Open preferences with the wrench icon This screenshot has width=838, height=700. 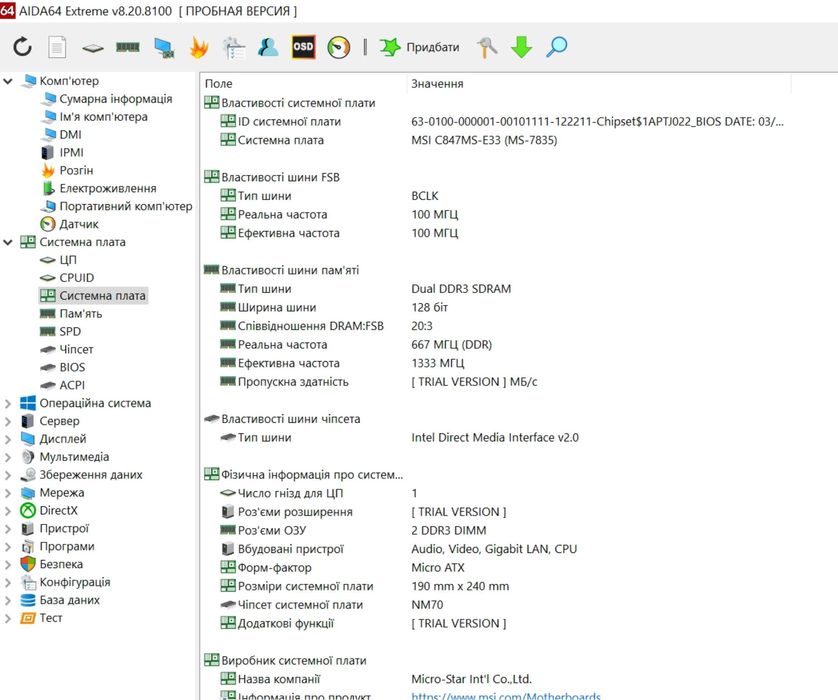[486, 47]
